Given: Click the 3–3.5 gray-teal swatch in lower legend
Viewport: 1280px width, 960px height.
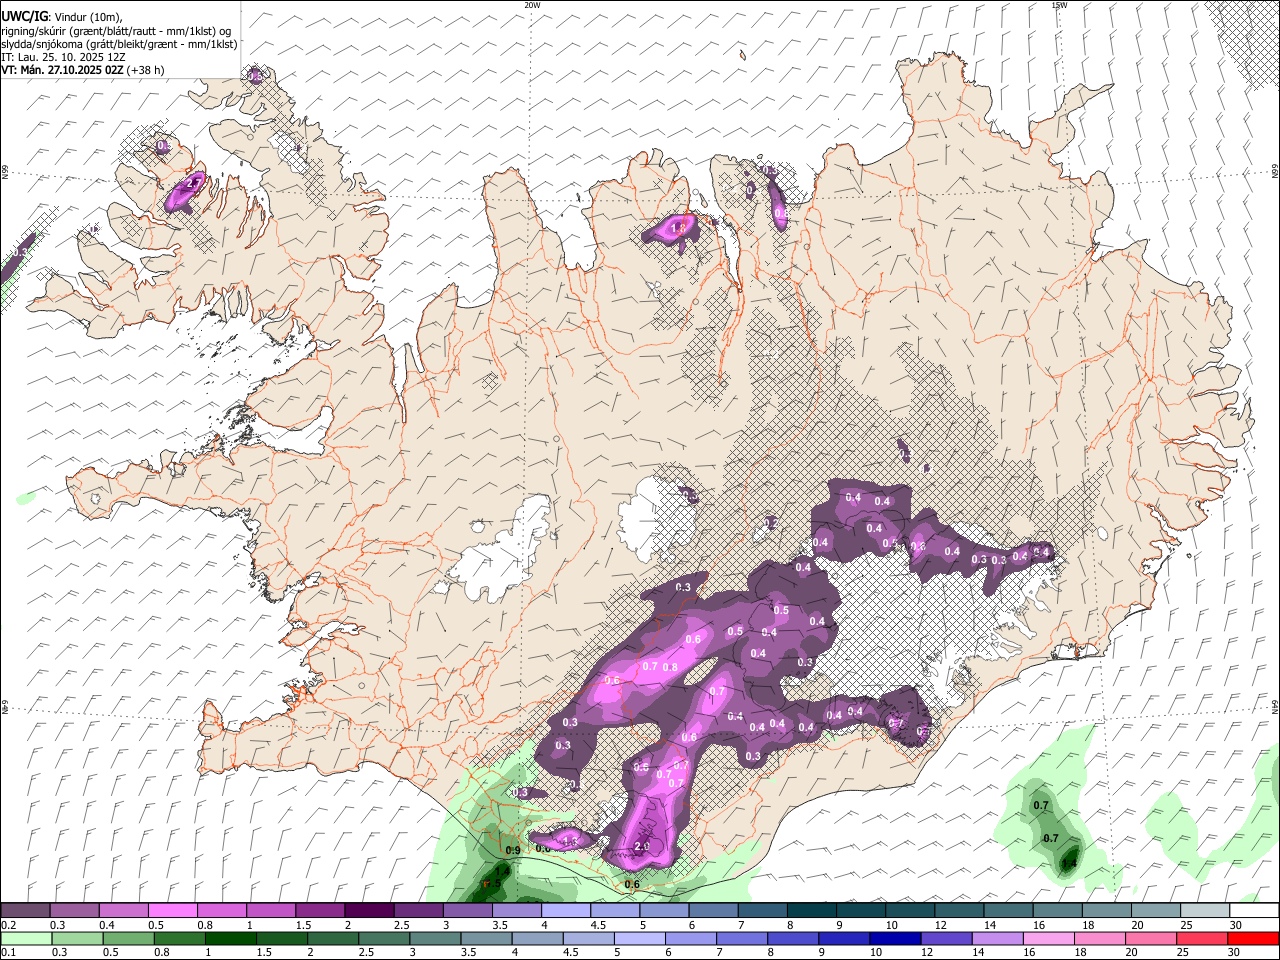Looking at the screenshot, I should 434,939.
